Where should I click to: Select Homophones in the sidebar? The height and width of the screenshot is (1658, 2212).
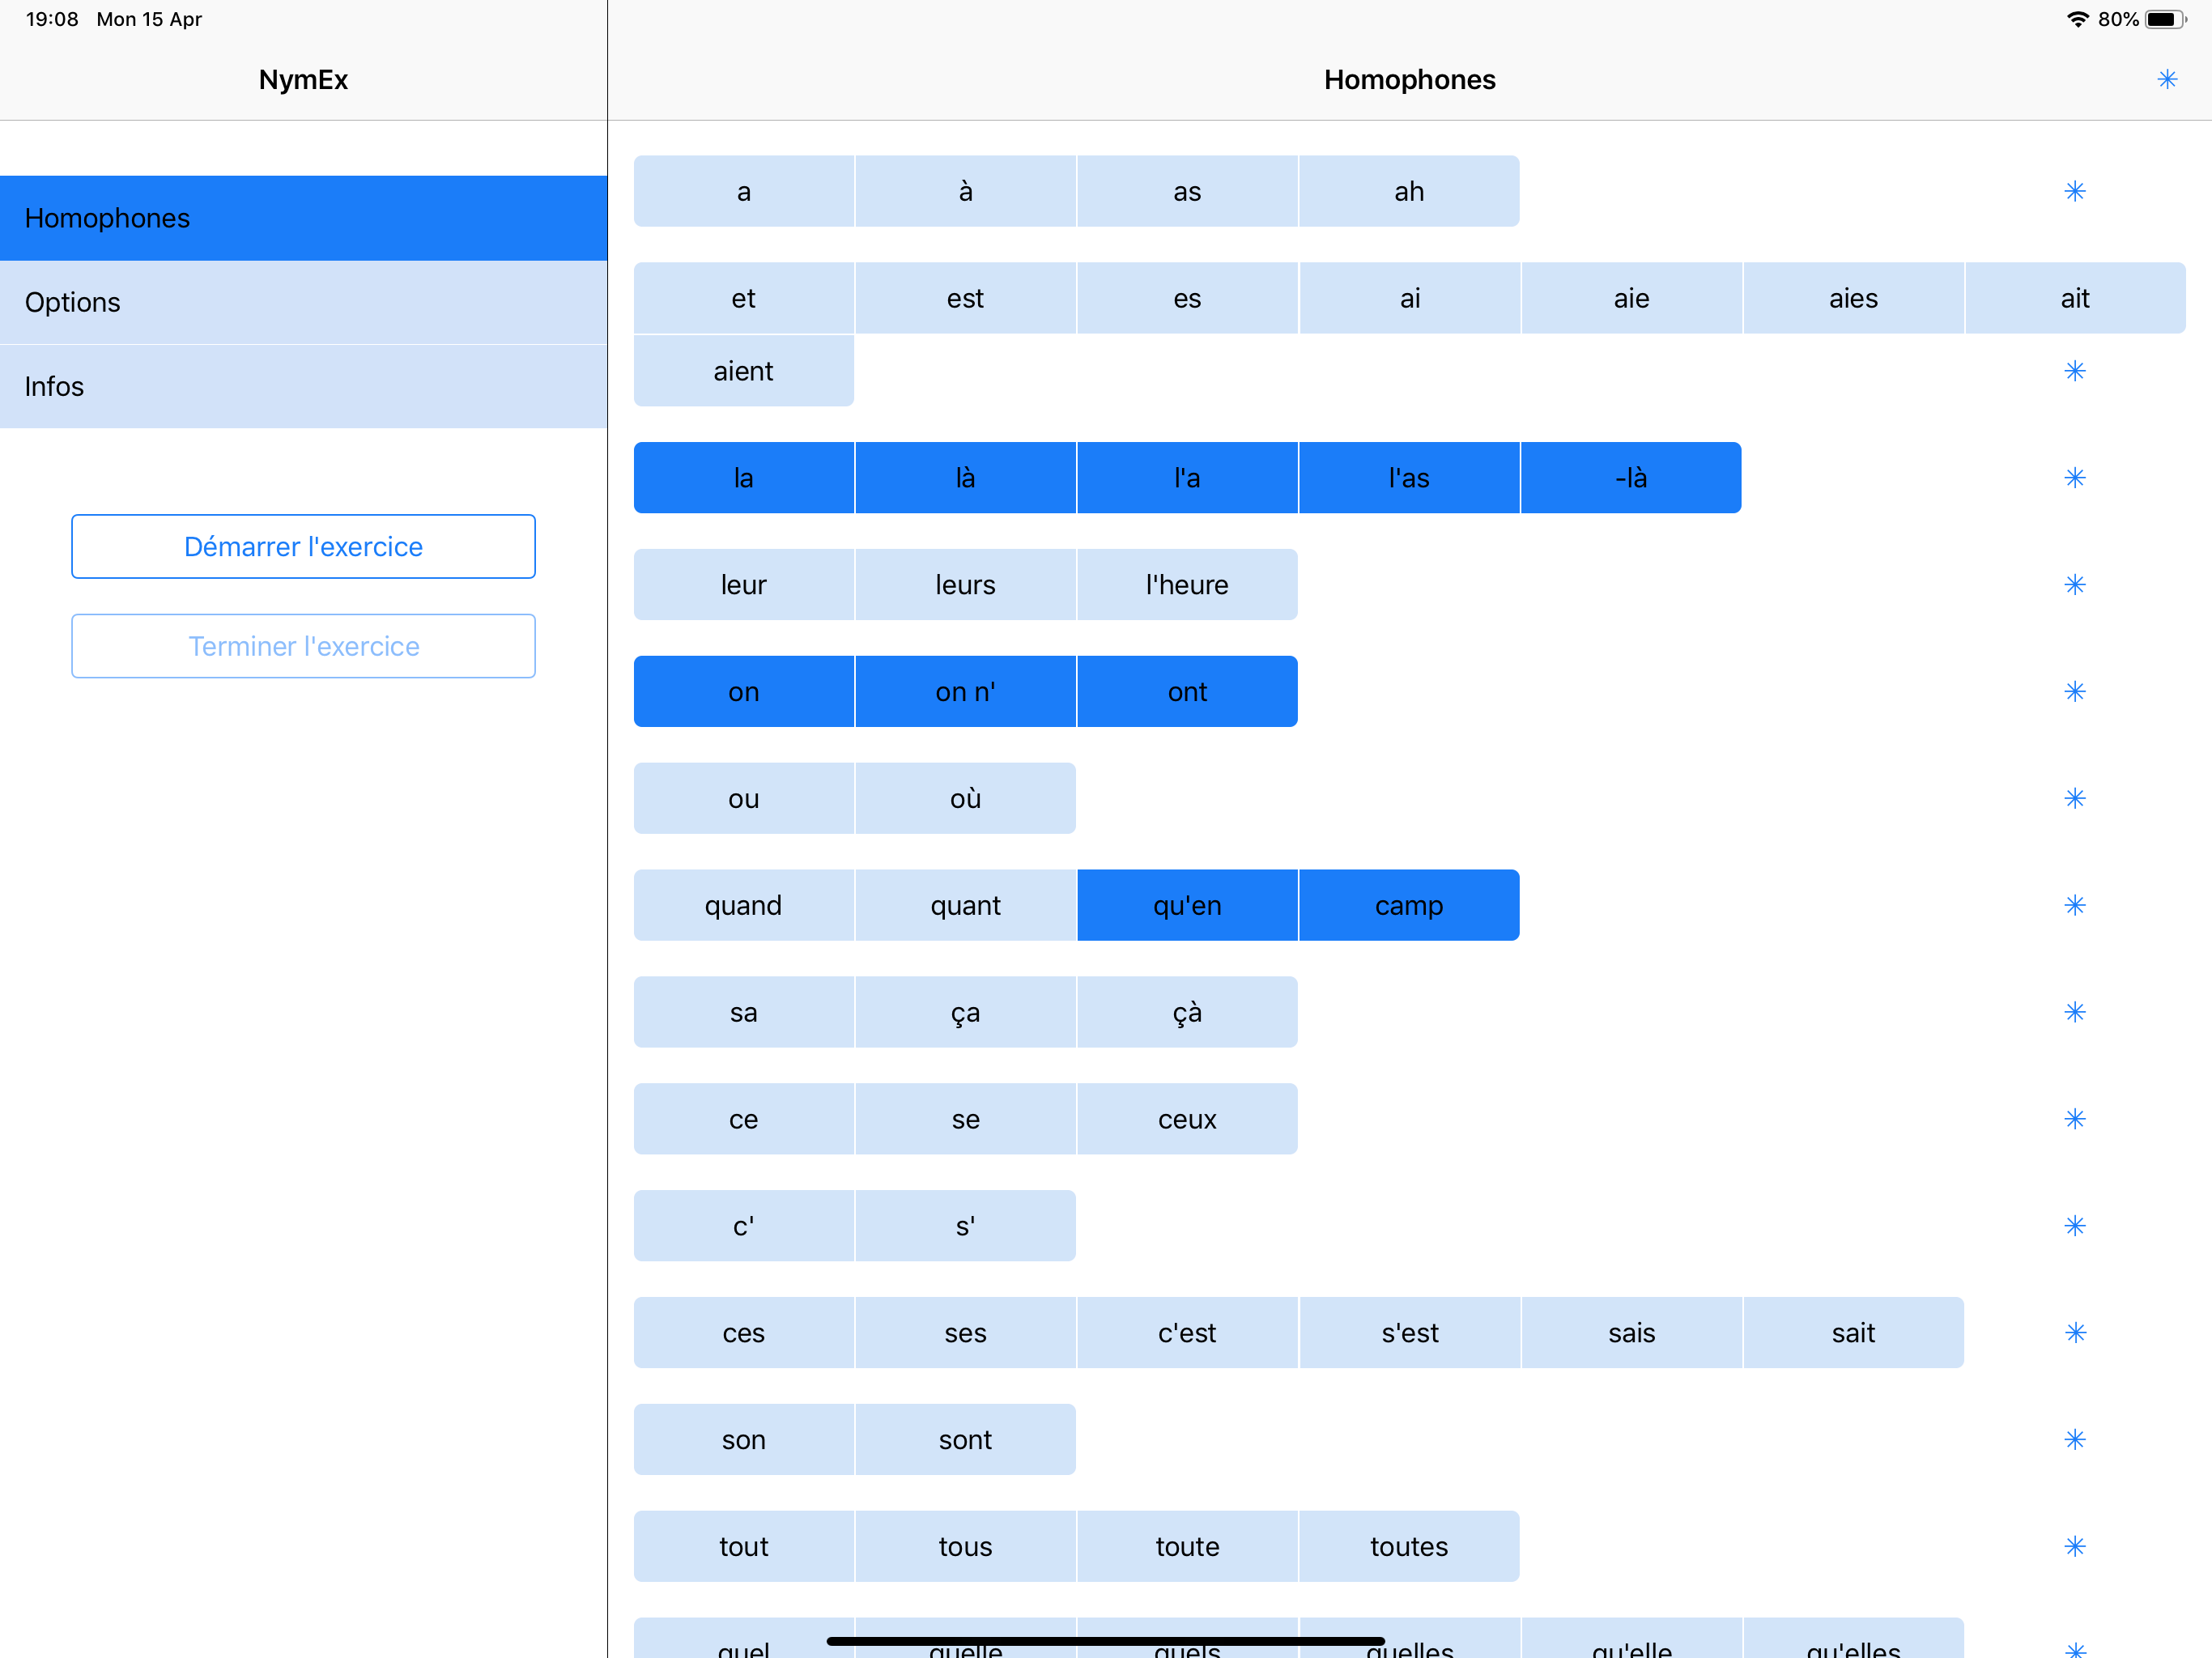(x=303, y=218)
